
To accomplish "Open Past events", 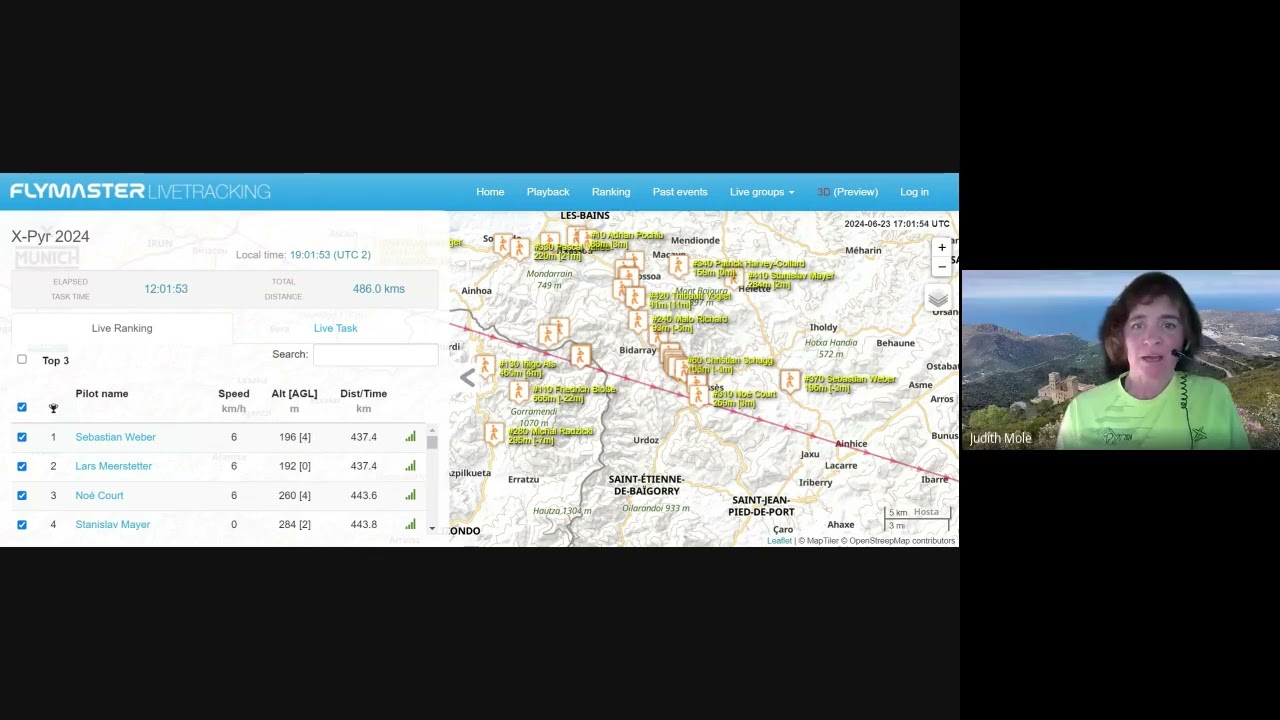I will point(680,192).
